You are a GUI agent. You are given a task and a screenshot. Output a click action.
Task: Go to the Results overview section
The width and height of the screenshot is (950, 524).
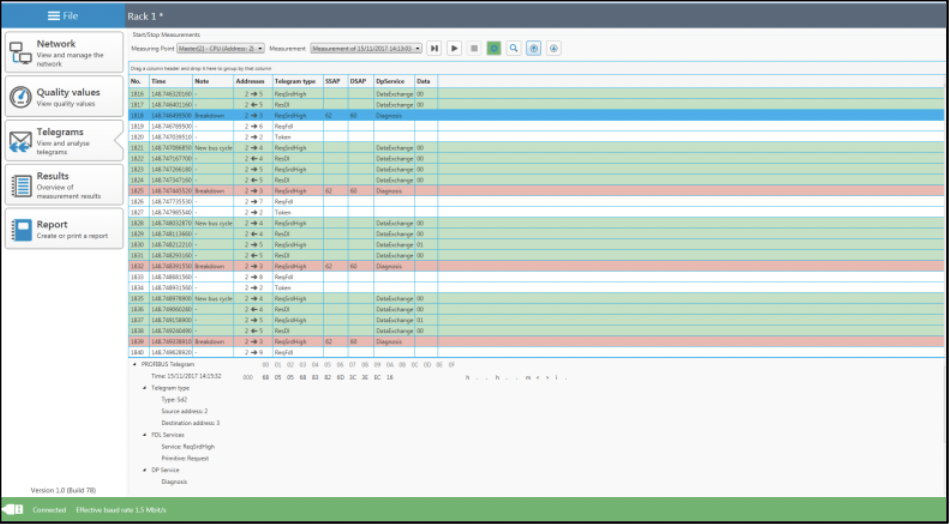point(61,184)
